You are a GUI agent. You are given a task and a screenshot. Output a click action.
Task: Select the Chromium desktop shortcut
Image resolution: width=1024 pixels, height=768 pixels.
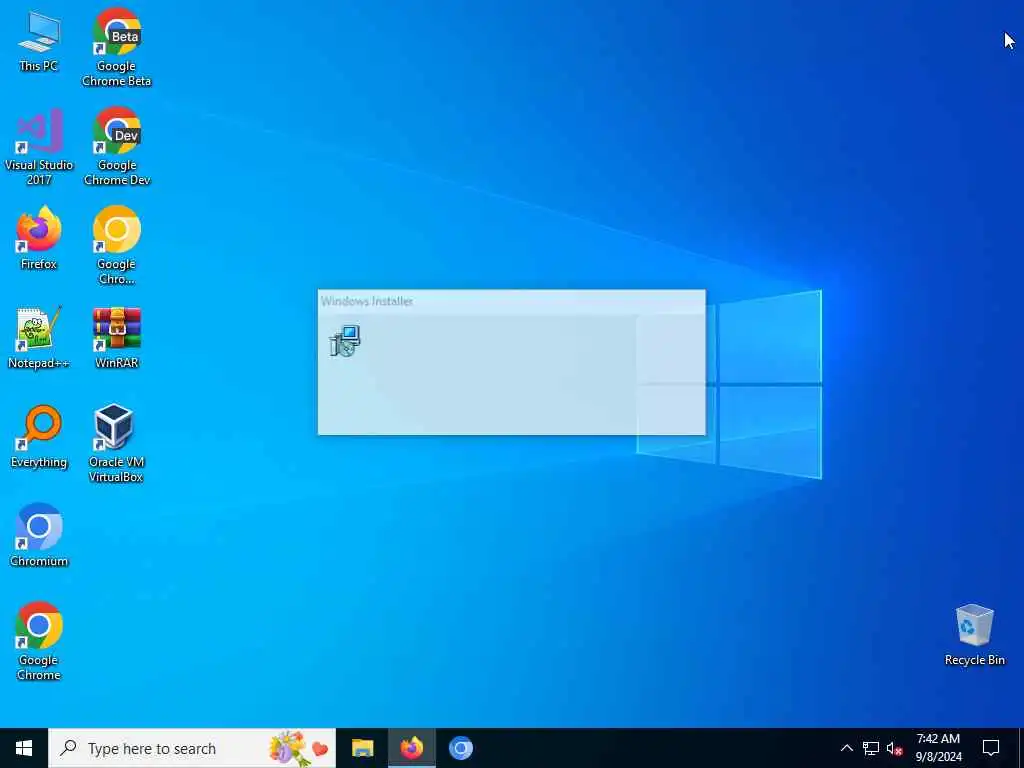39,536
